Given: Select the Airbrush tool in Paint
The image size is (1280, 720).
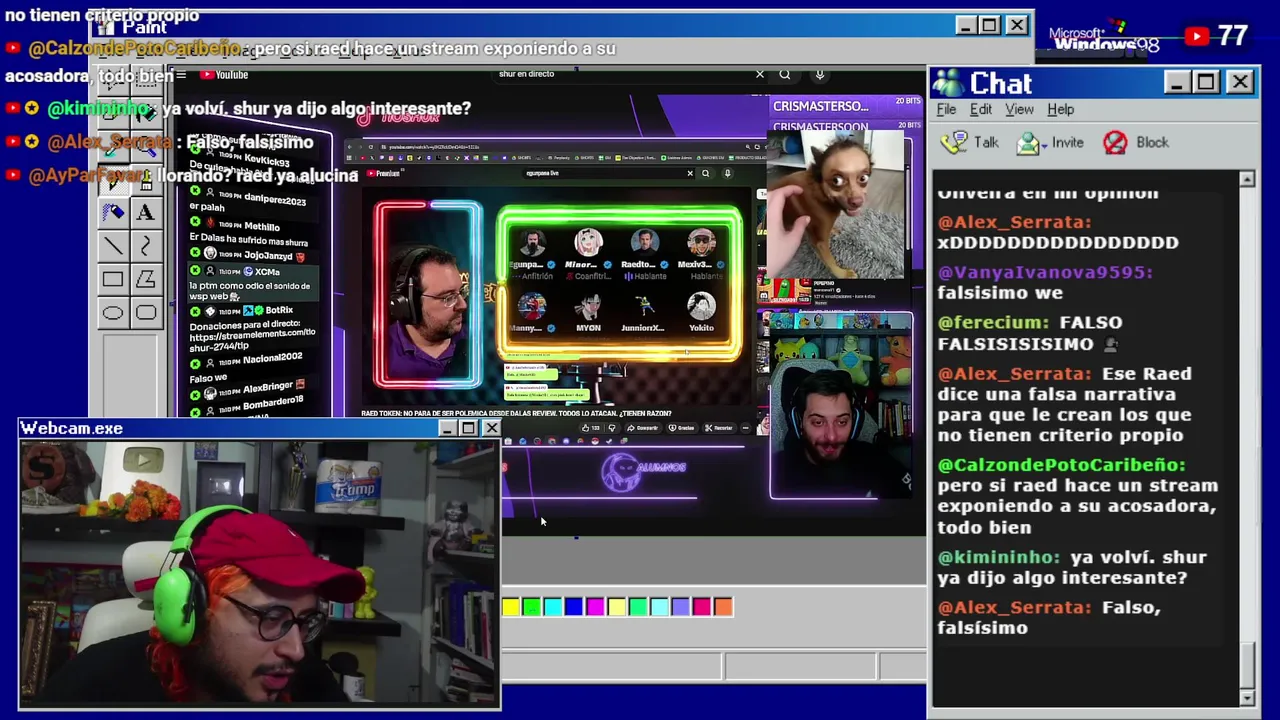Looking at the screenshot, I should pos(113,213).
